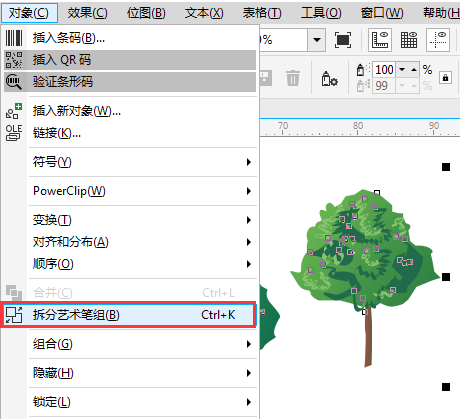The height and width of the screenshot is (419, 460).
Task: Expand the PowerClip(W) submenu
Action: tap(130, 191)
